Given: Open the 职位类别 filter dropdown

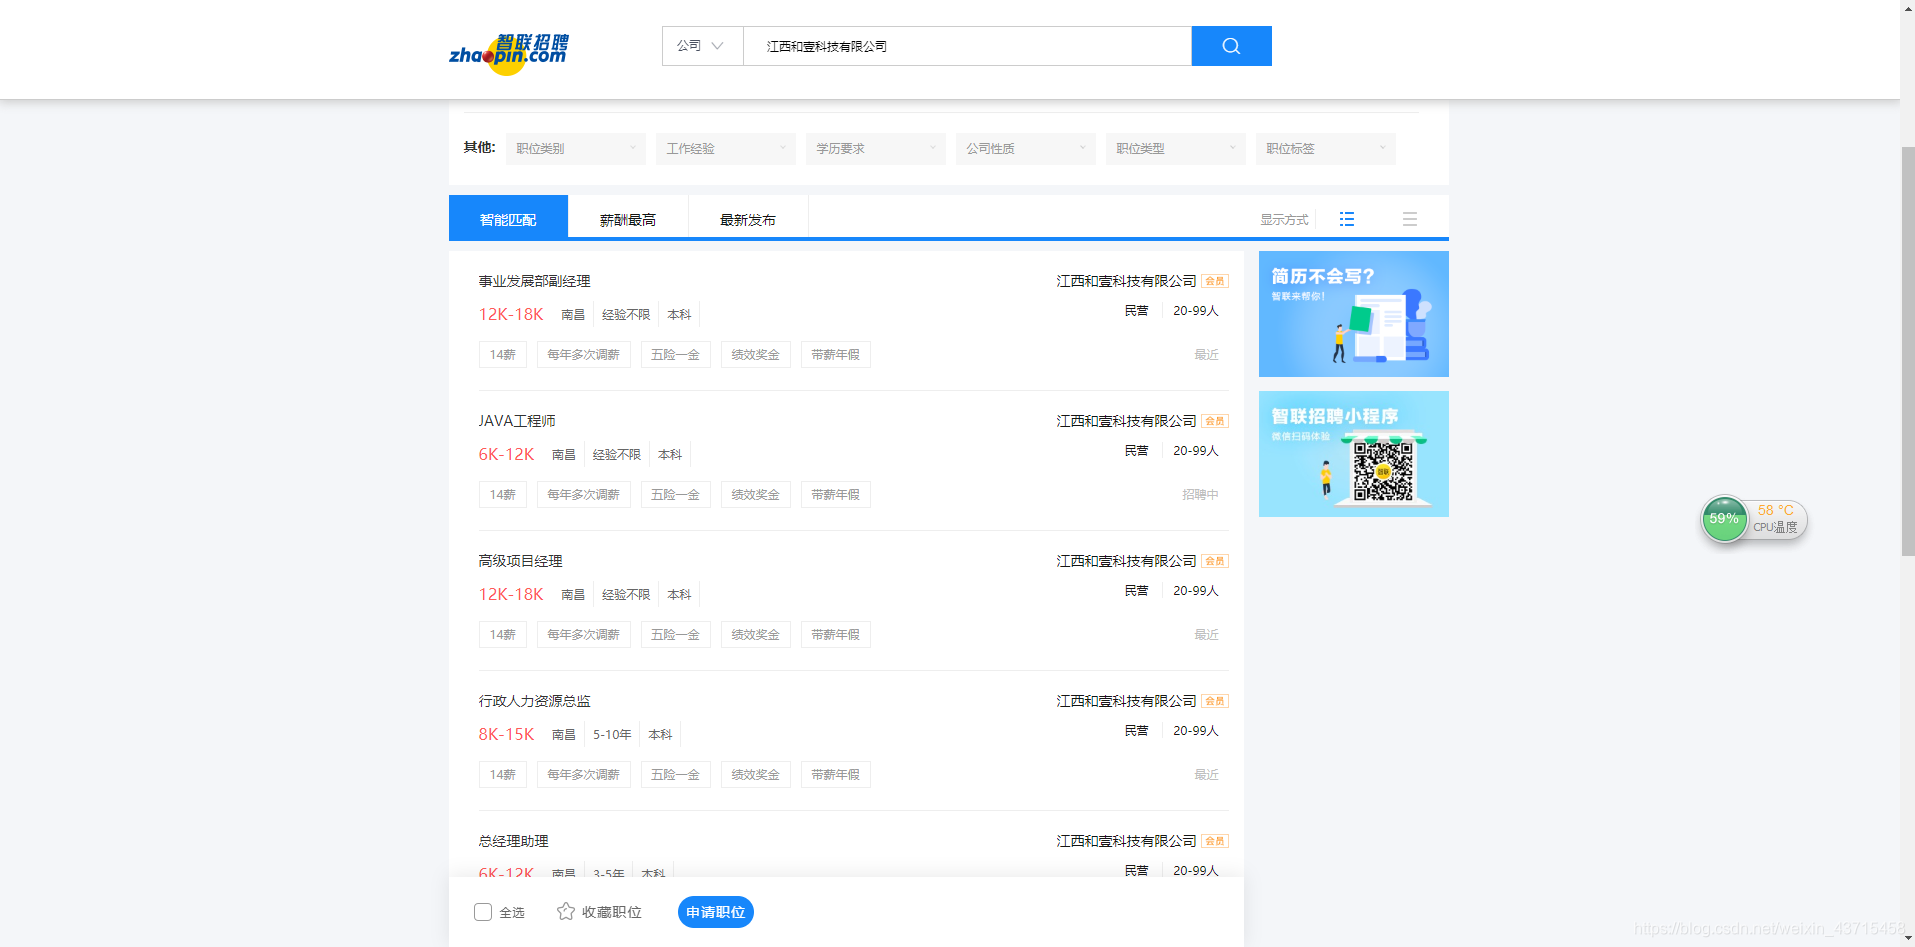Looking at the screenshot, I should (576, 148).
